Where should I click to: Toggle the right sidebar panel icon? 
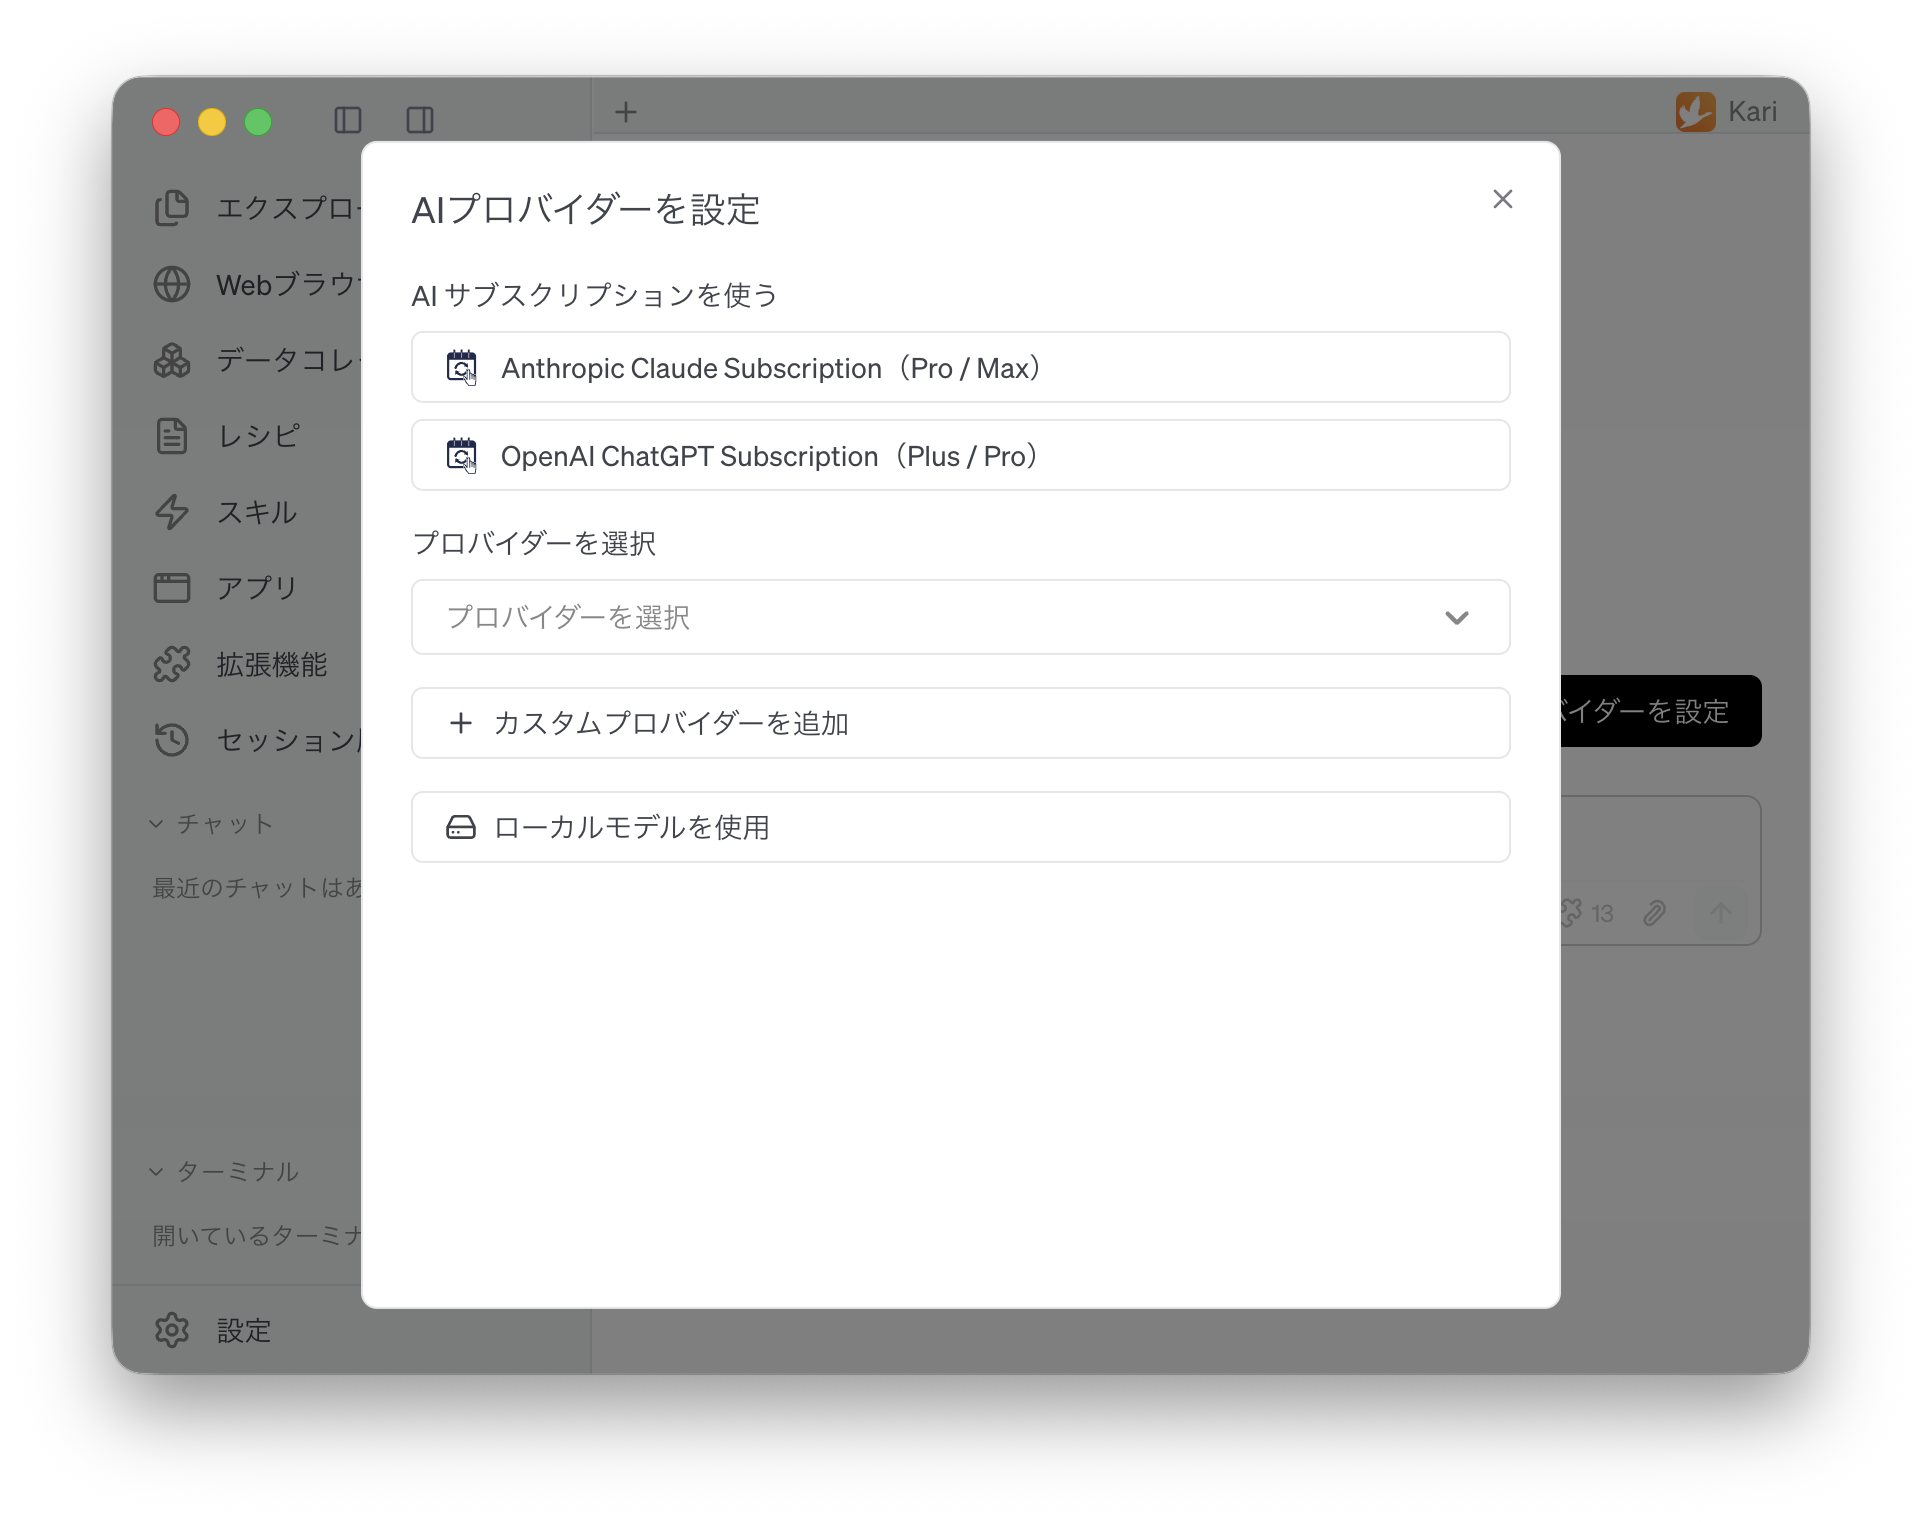tap(420, 120)
